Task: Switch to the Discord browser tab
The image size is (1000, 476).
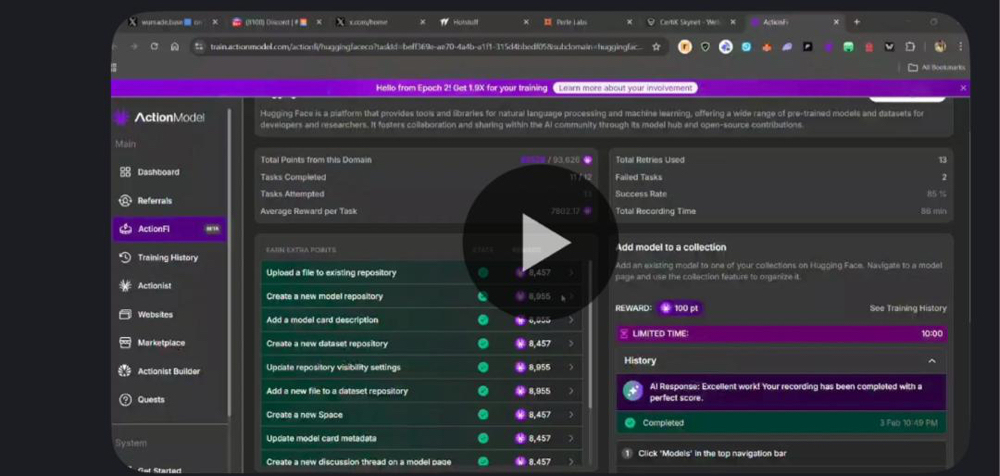Action: click(270, 21)
